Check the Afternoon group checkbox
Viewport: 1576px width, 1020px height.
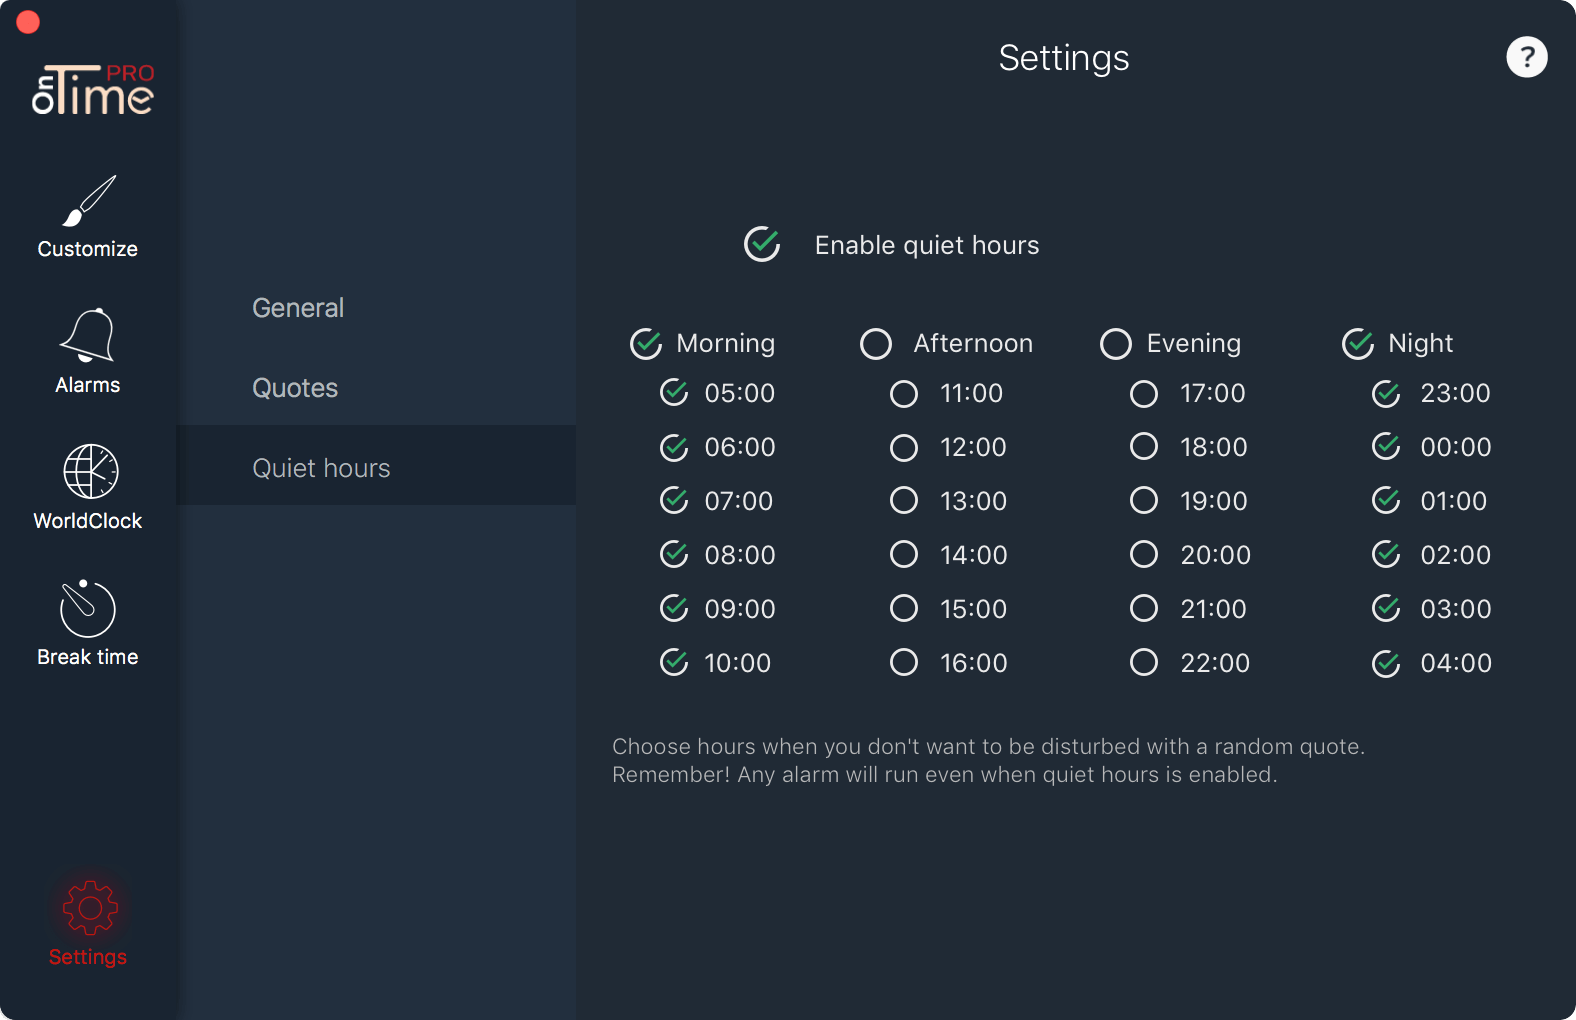pos(876,344)
